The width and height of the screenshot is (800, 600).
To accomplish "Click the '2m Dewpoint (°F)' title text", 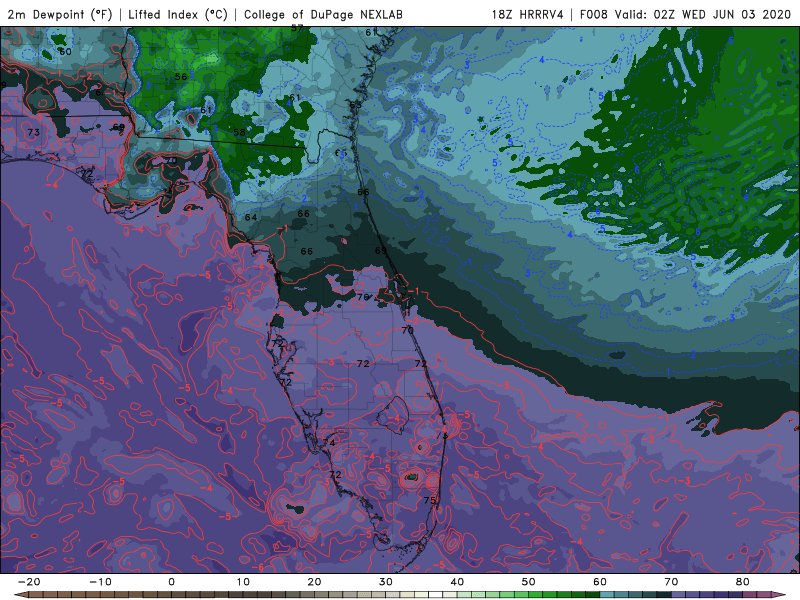I will click(60, 14).
